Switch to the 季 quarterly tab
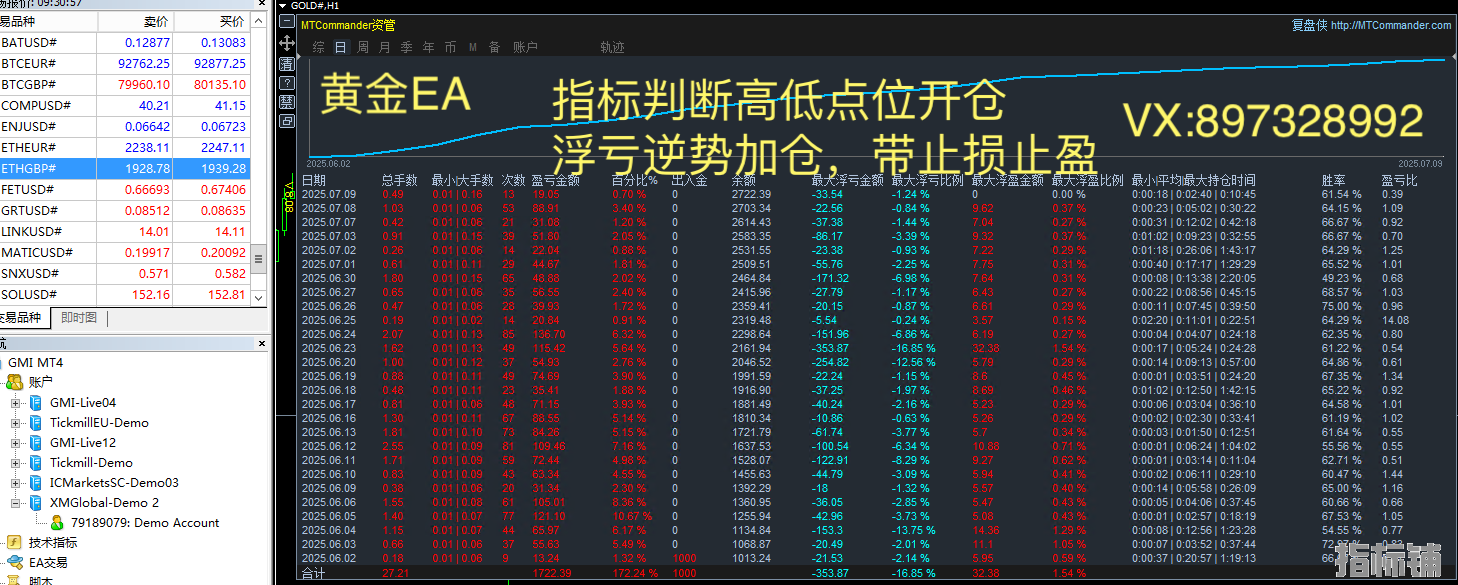The width and height of the screenshot is (1458, 585). pyautogui.click(x=406, y=47)
